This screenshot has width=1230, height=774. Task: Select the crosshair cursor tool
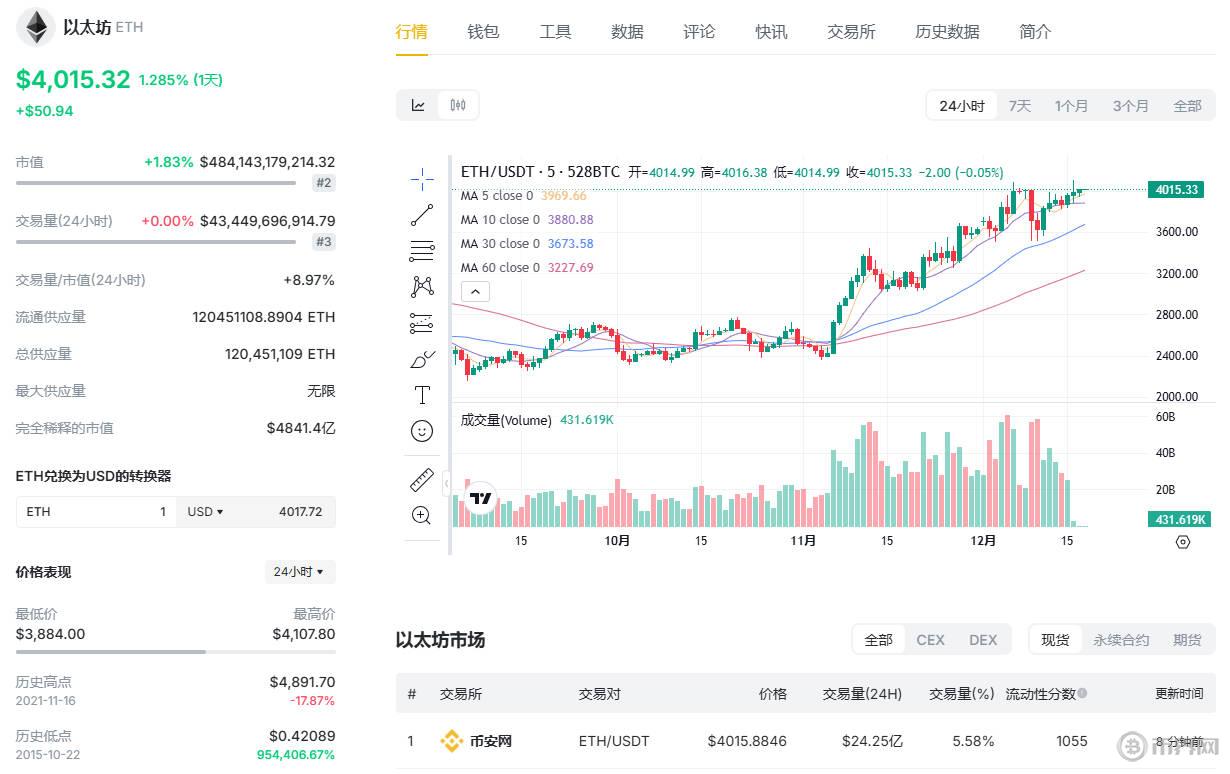[422, 180]
